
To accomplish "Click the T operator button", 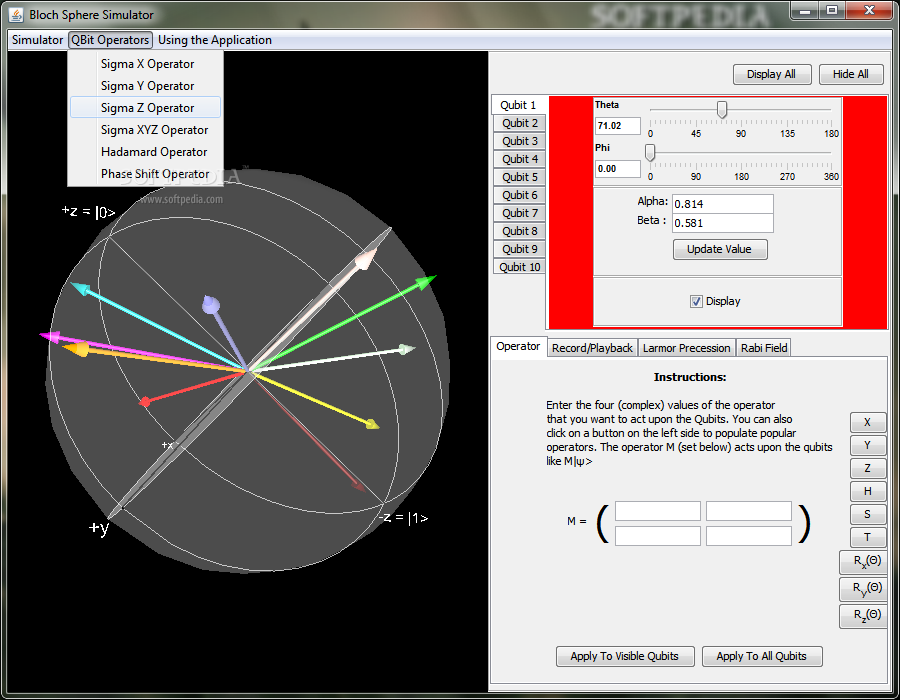I will [x=867, y=537].
